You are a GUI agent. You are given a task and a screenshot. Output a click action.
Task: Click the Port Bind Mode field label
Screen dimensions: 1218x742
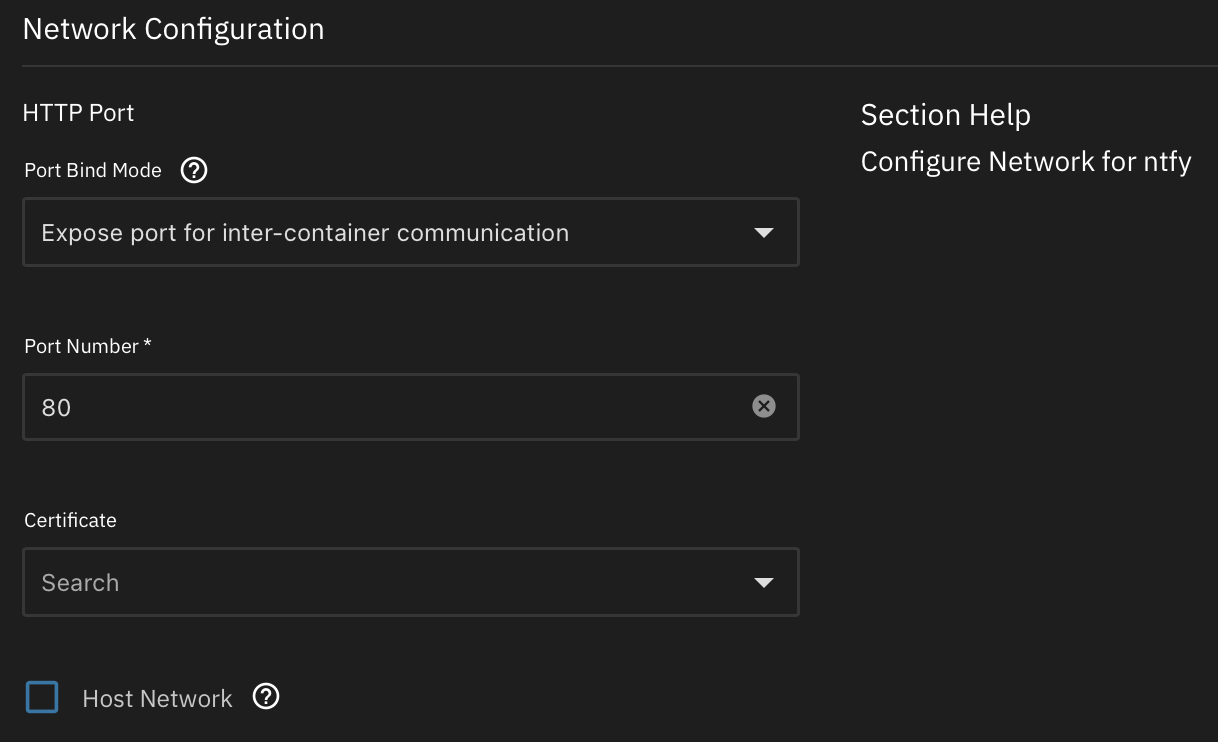point(93,171)
